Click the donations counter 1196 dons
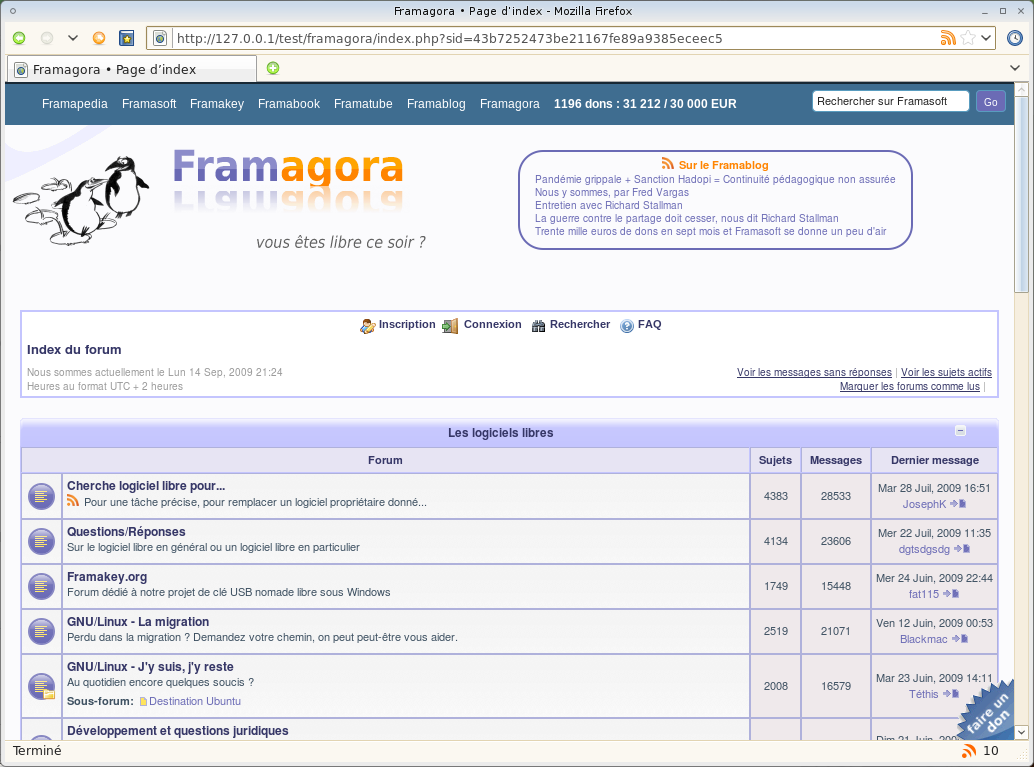1034x767 pixels. [x=645, y=104]
